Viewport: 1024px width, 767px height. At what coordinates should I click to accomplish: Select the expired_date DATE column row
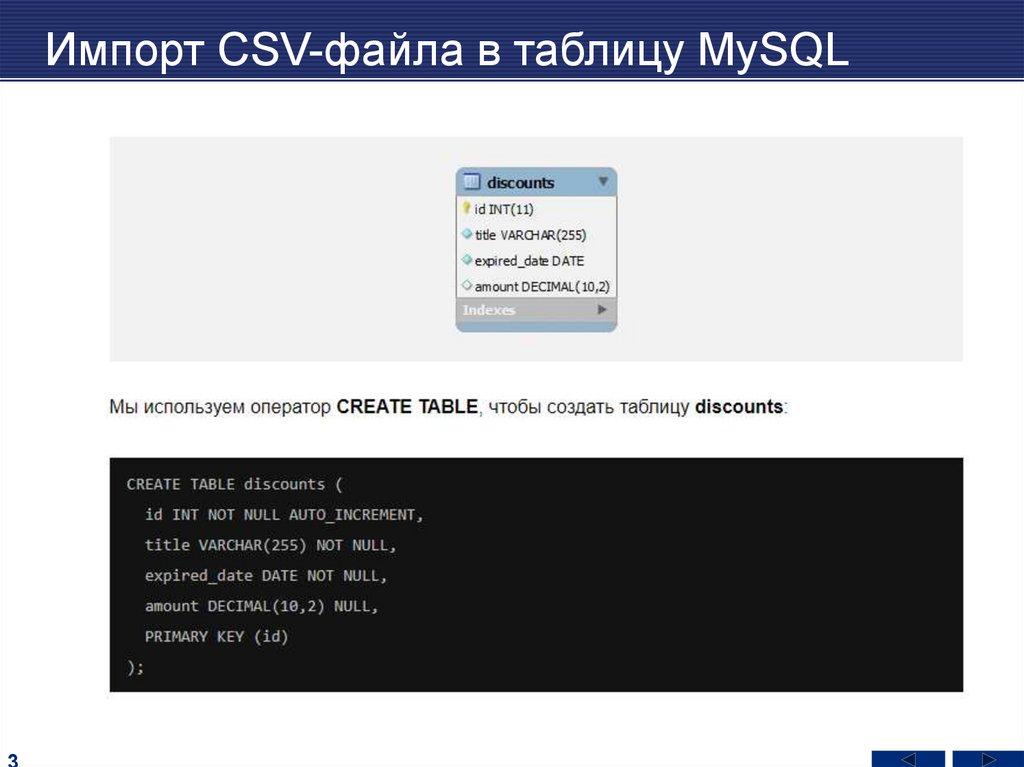[530, 260]
